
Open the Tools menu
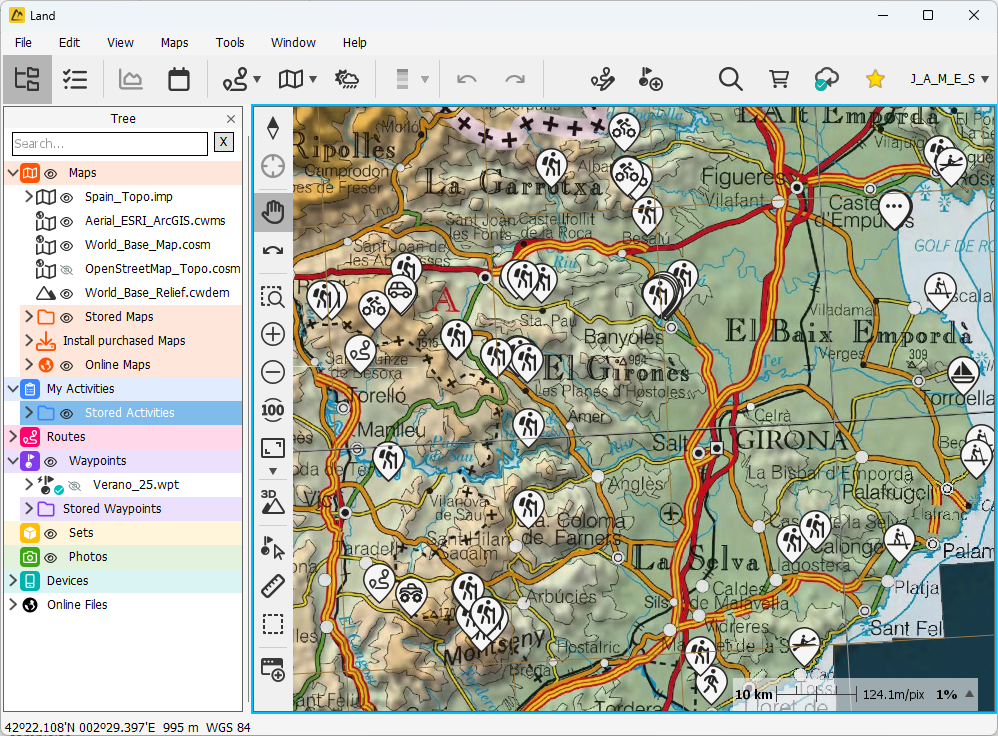pos(230,43)
